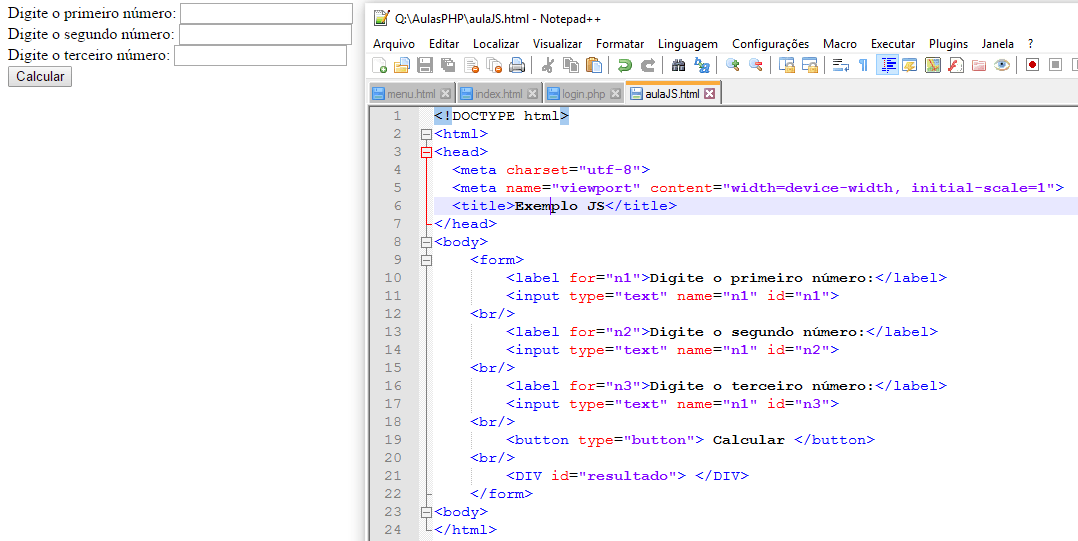
Task: Focus the segundo número input field
Action: coord(265,34)
